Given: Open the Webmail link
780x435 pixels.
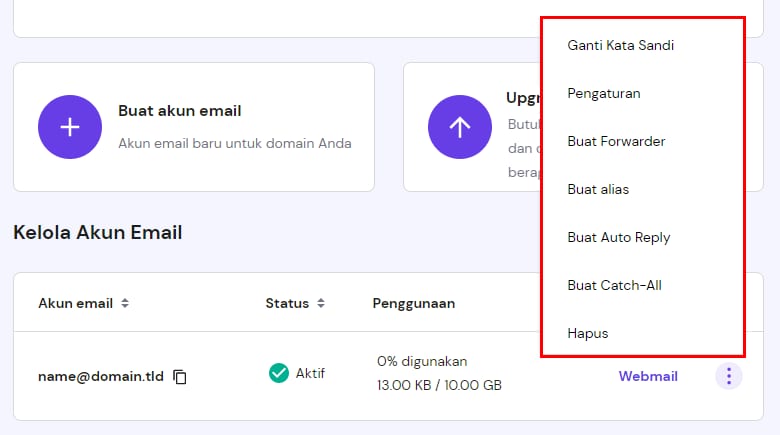Looking at the screenshot, I should [x=648, y=376].
